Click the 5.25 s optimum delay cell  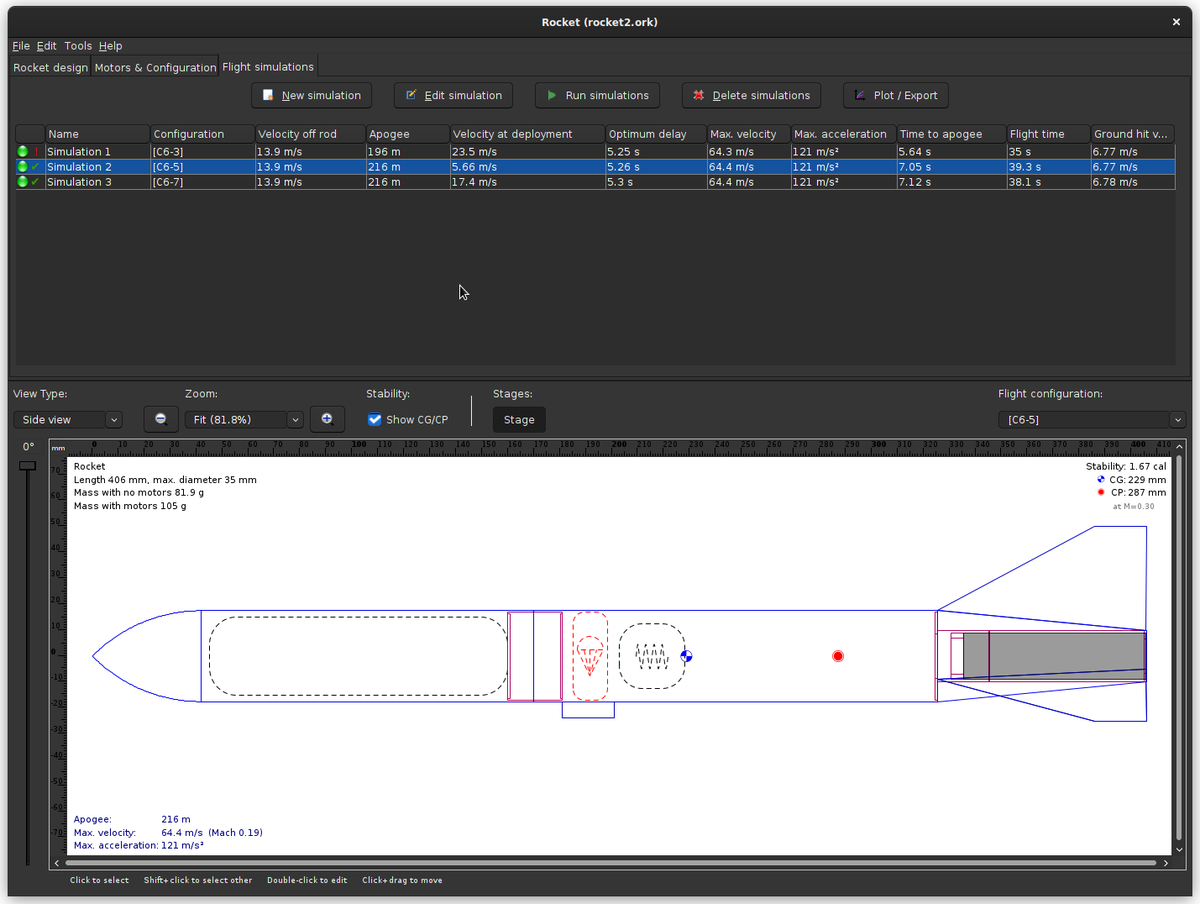(x=655, y=152)
